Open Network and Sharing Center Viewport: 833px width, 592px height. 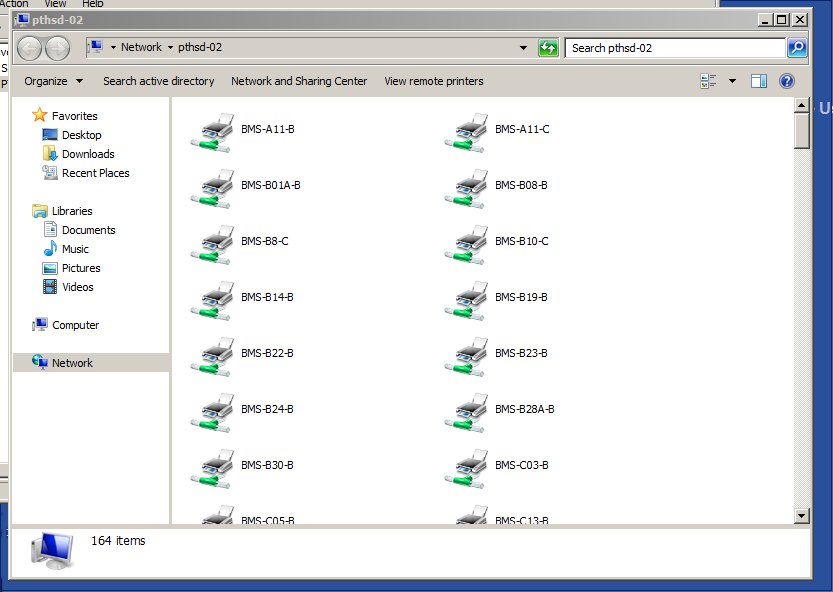point(299,81)
